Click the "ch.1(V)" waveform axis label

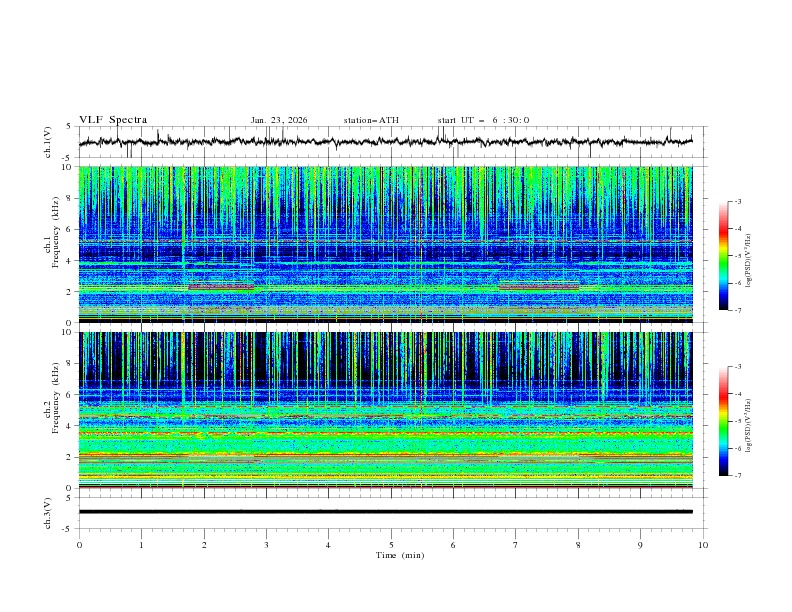pos(48,142)
